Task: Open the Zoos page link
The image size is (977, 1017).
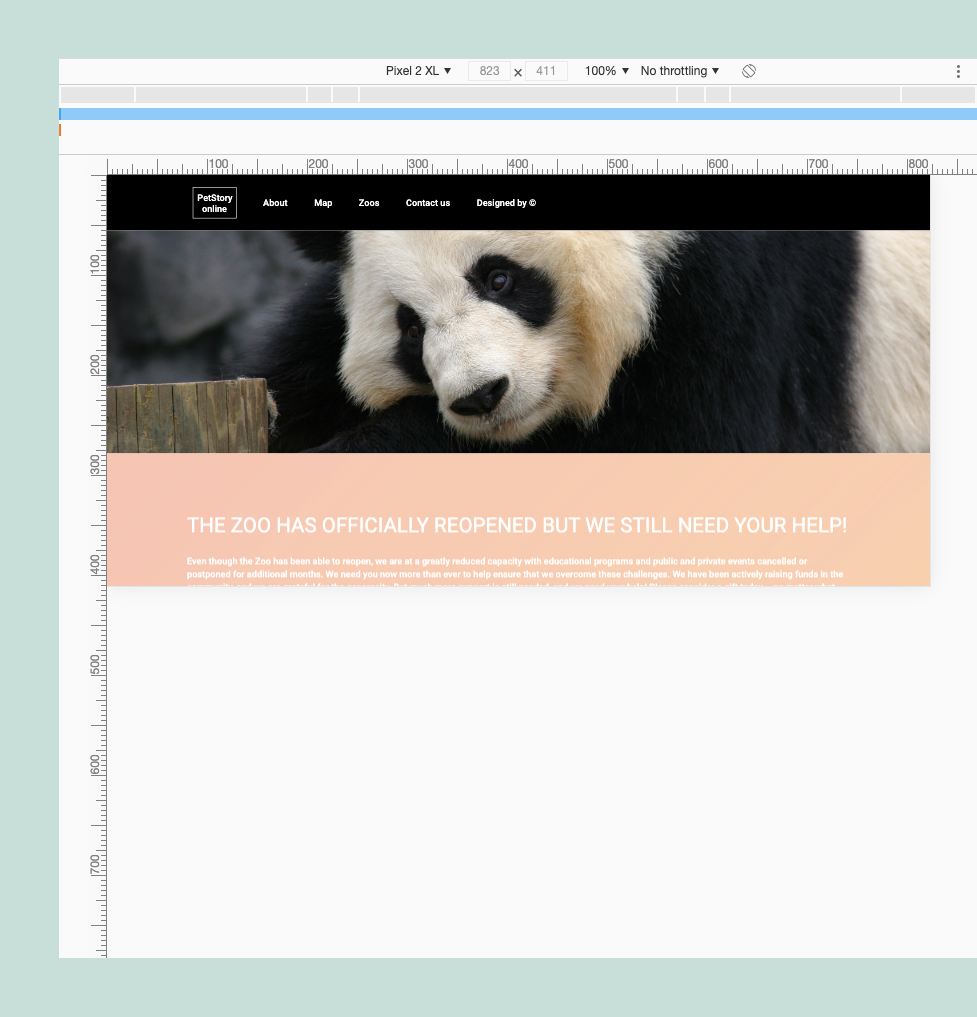Action: (x=368, y=203)
